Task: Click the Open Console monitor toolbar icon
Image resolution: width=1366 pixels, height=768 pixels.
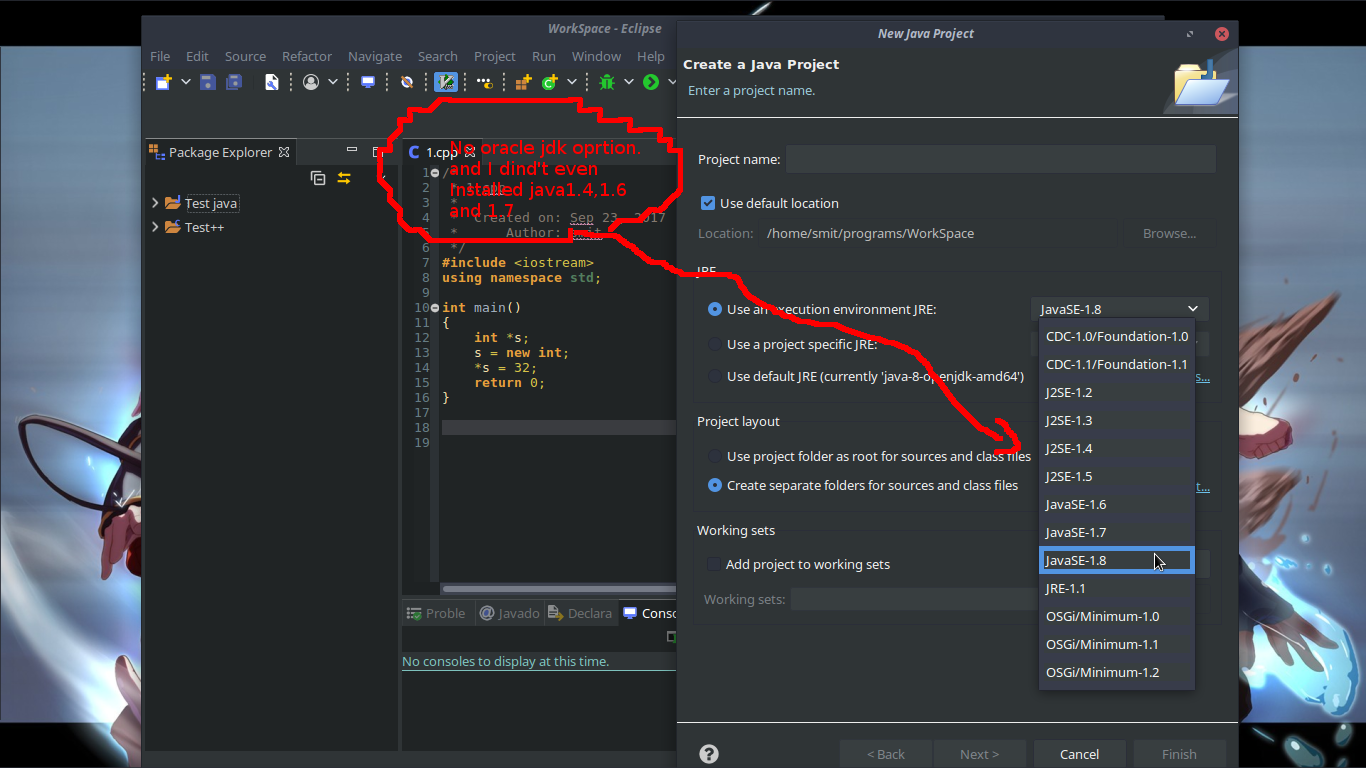Action: point(368,82)
